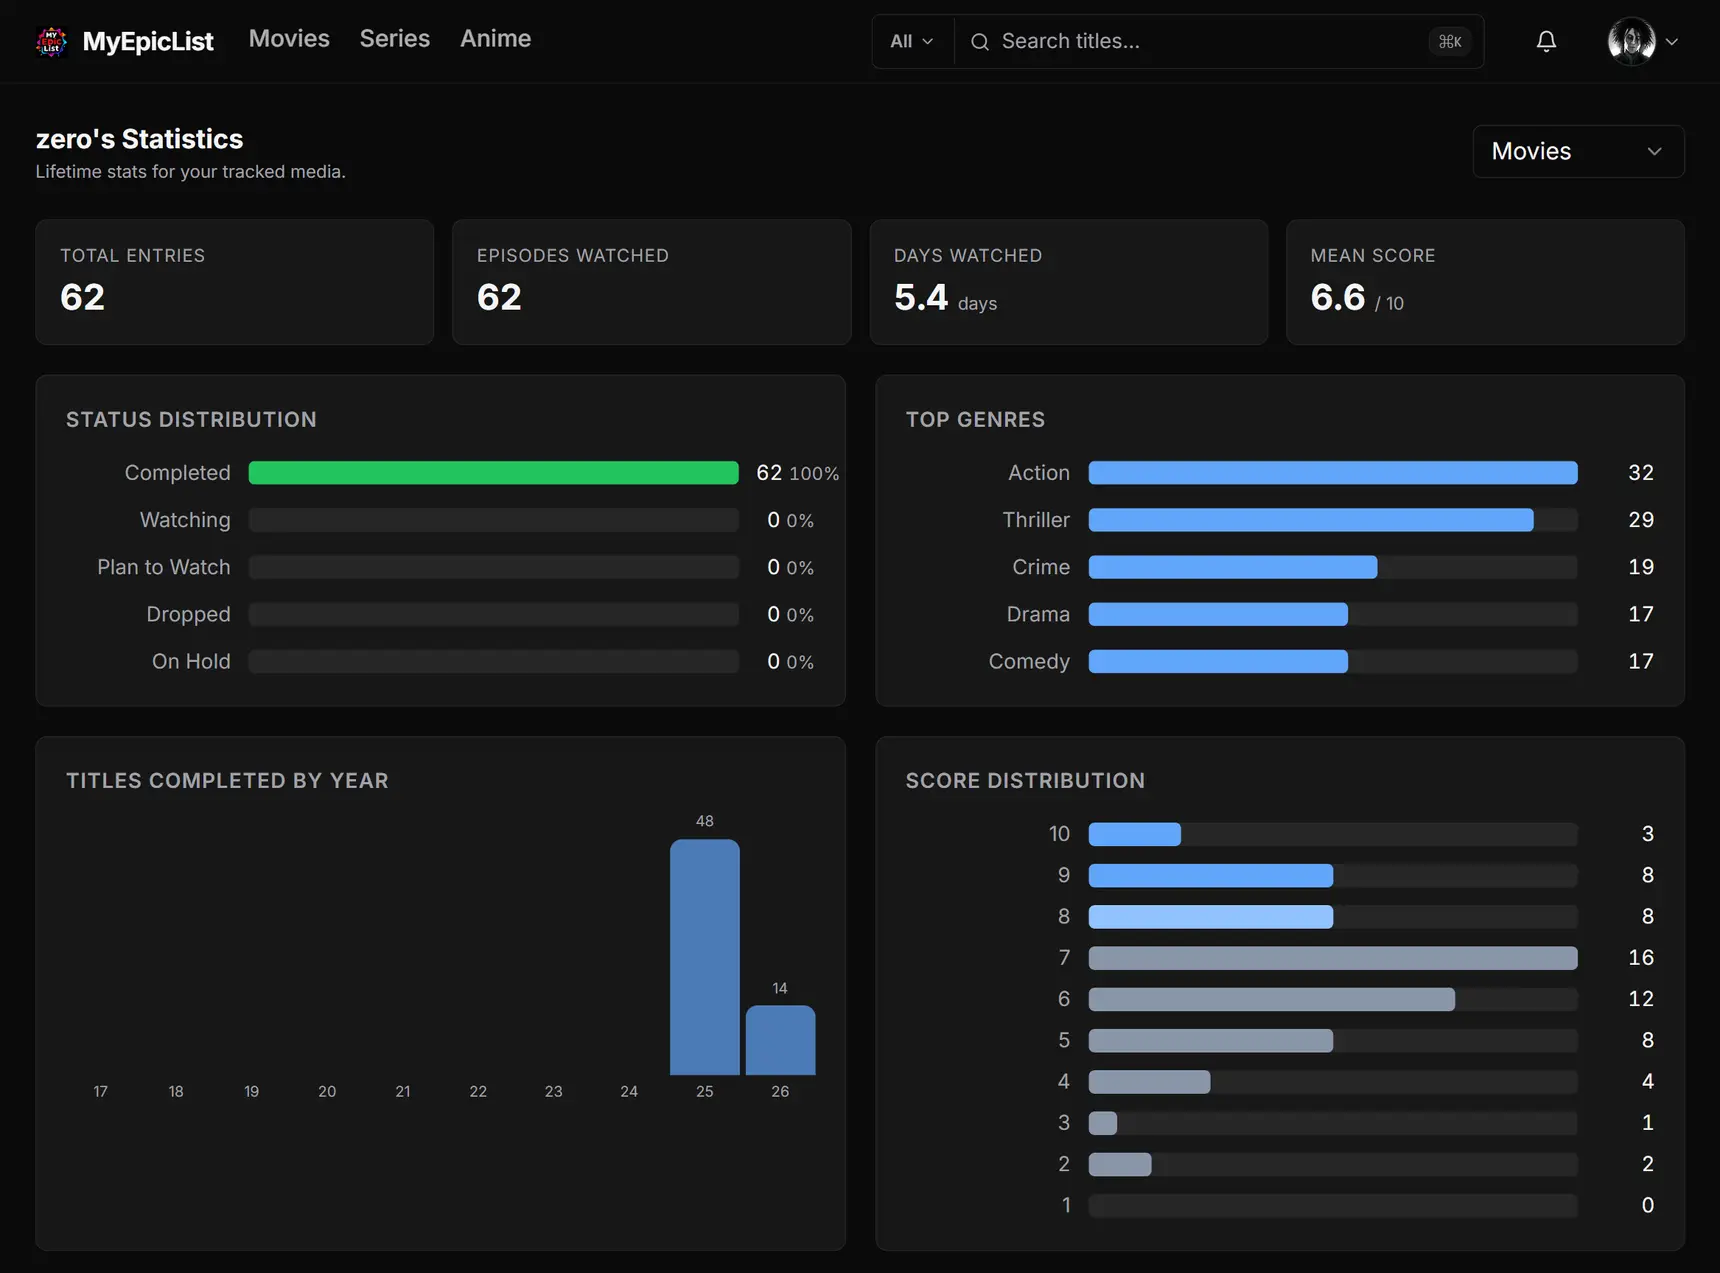Go to the Movies nav tab
The height and width of the screenshot is (1273, 1720).
pos(289,39)
